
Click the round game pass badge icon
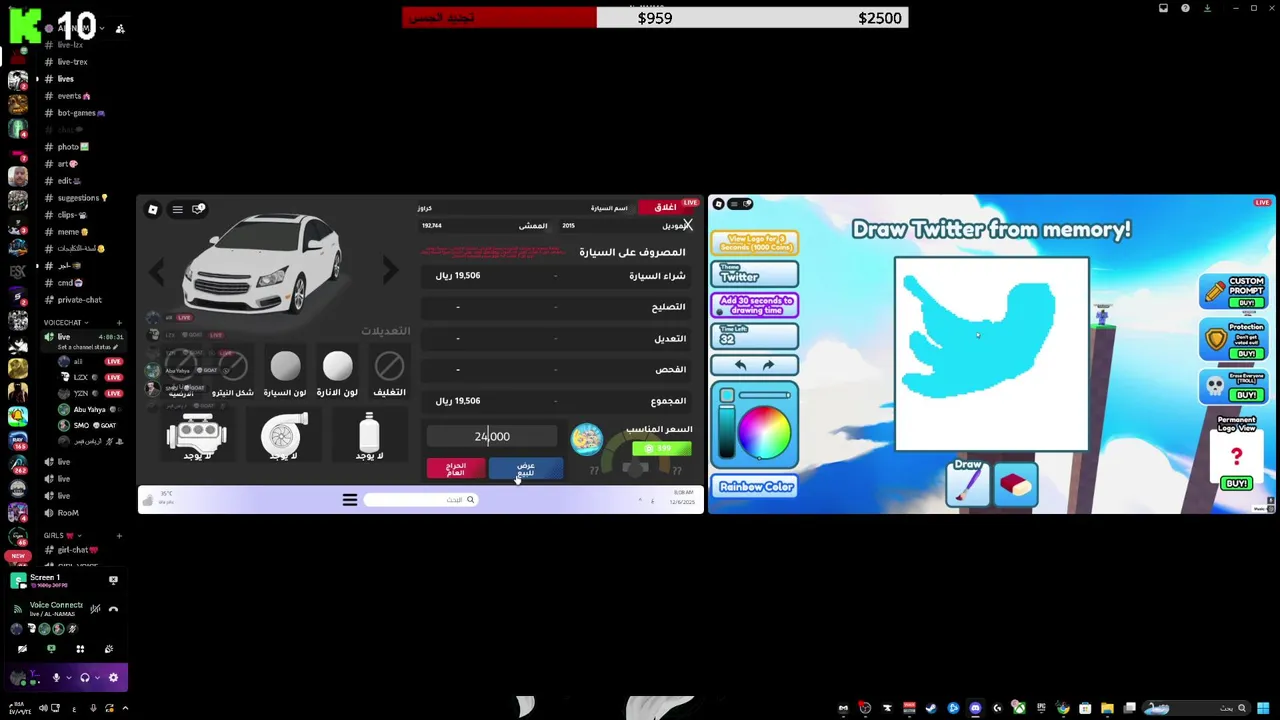587,439
